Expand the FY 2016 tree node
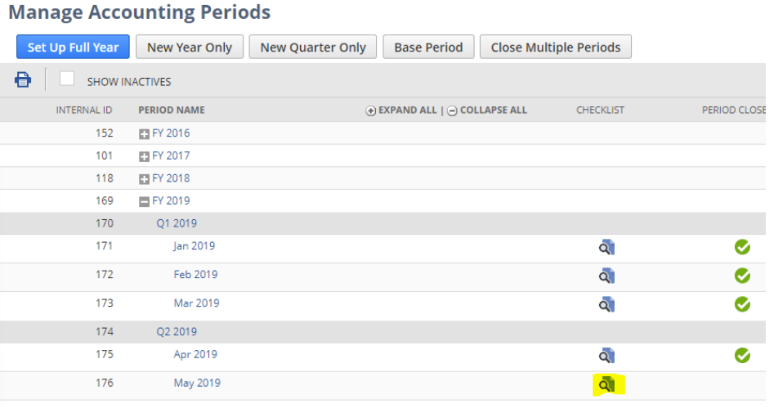Viewport: 768px width, 407px height. point(144,134)
